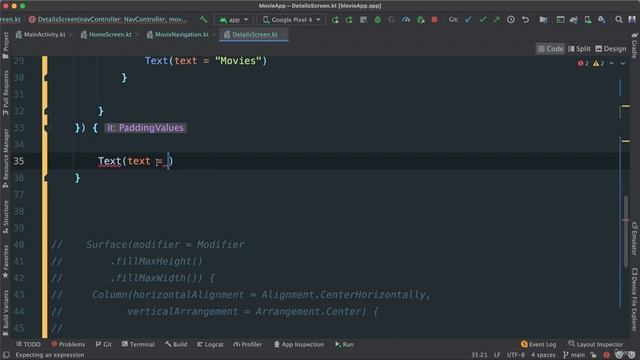Collapse code fold marker on line 36

point(46,178)
